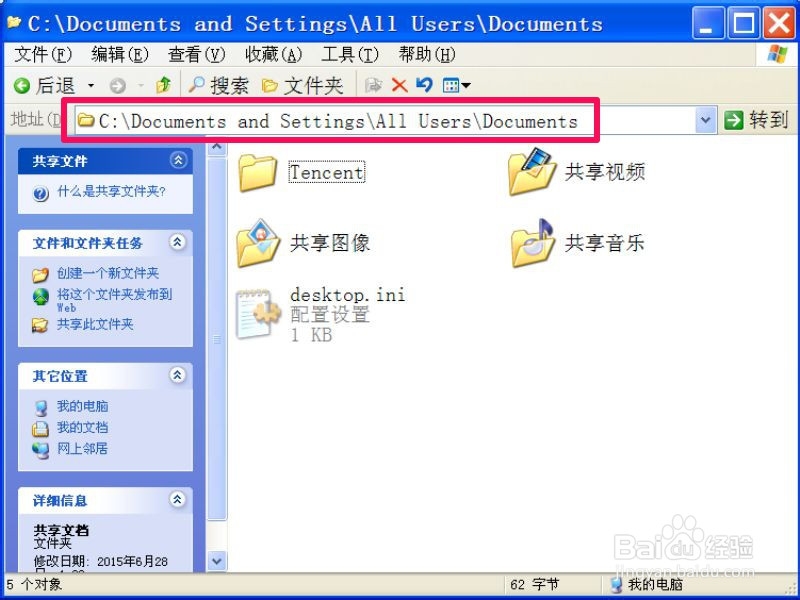Click the address bar folder icon
This screenshot has height=600, width=800.
pyautogui.click(x=86, y=120)
